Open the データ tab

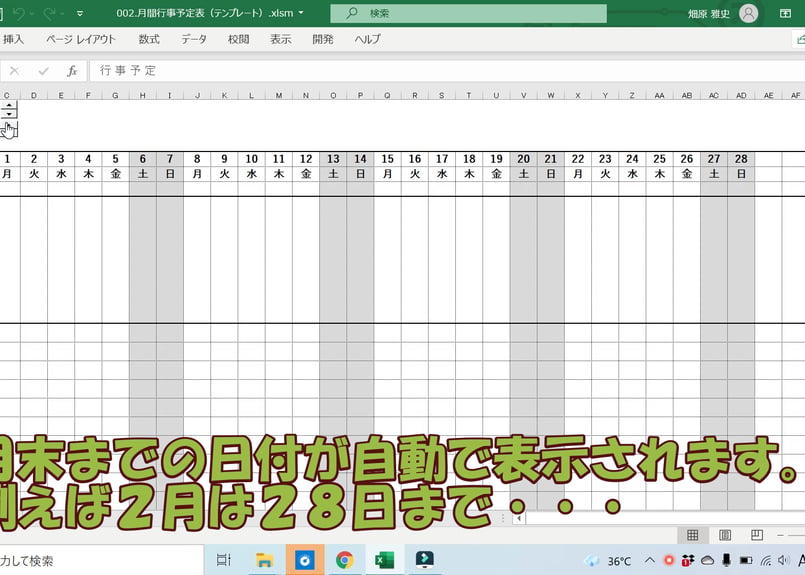click(x=194, y=40)
